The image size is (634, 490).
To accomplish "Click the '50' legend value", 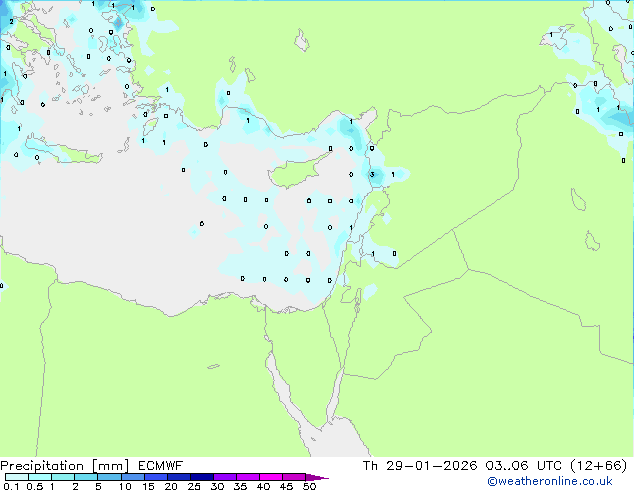I will coord(309,486).
